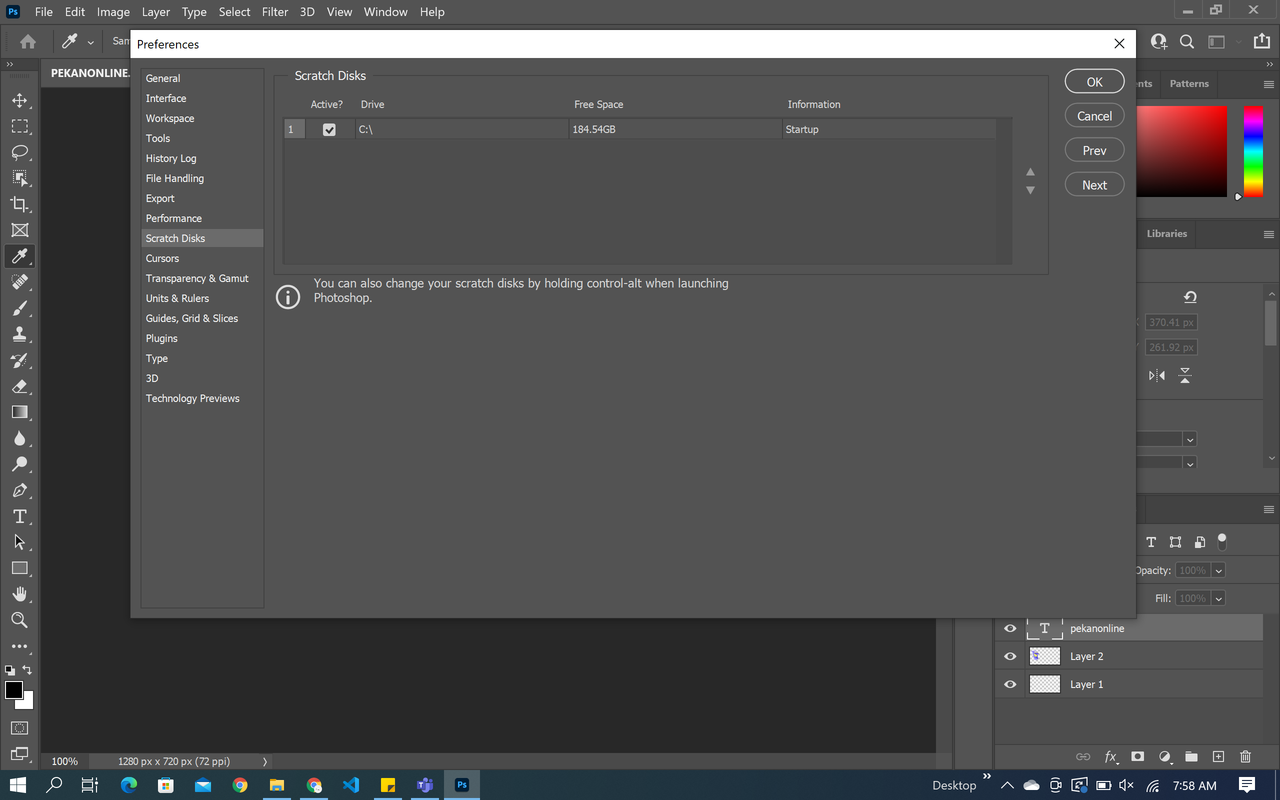Open the Libraries panel row menu
Image resolution: width=1280 pixels, height=800 pixels.
(1269, 234)
